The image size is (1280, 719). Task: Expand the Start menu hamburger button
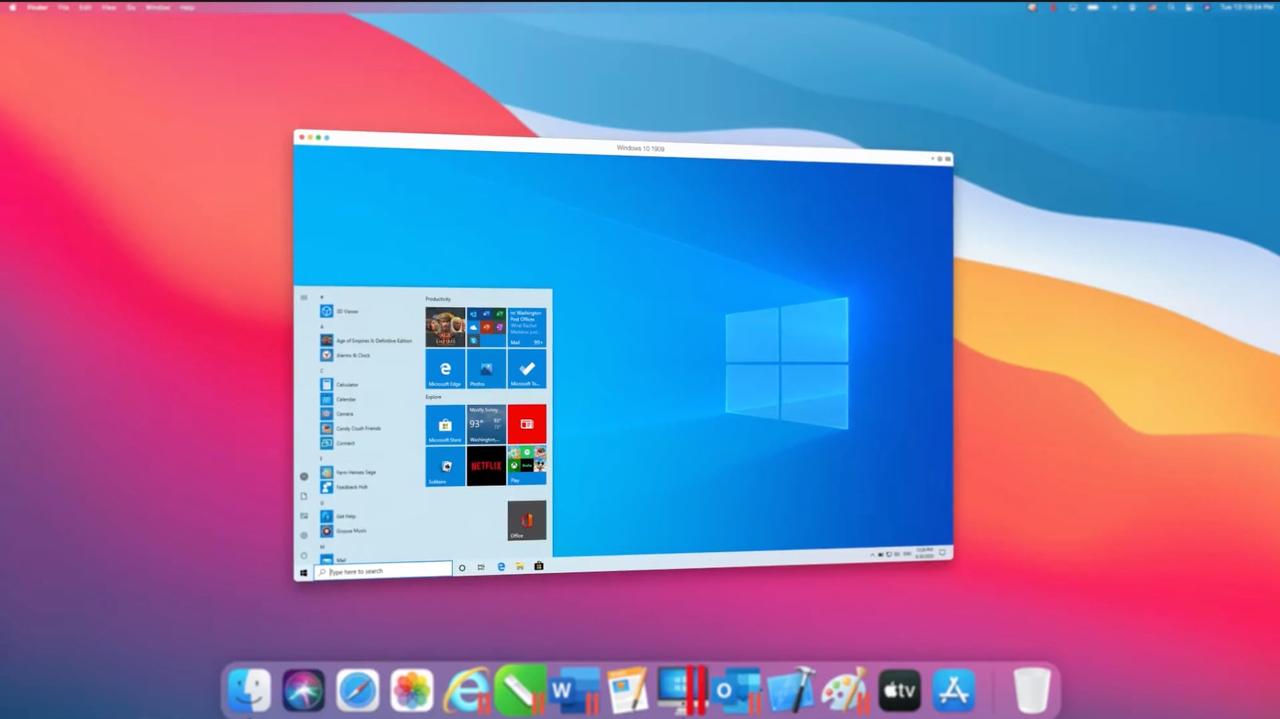[304, 297]
